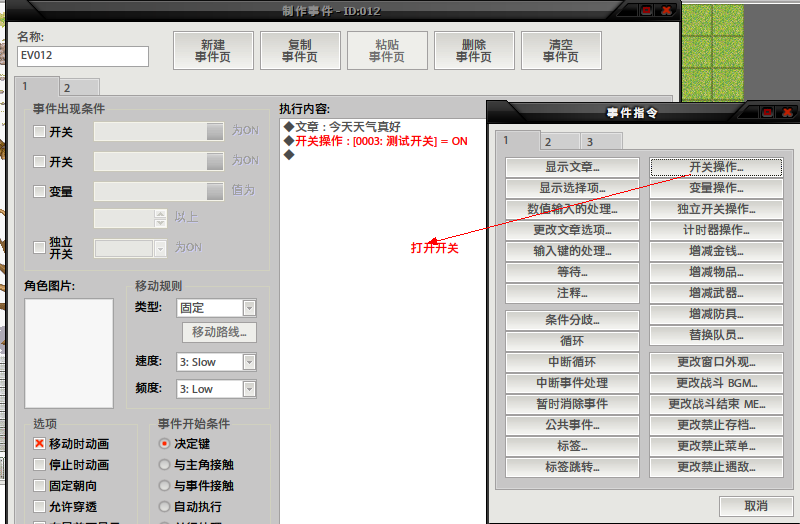Click the variable value stepper arrows

pos(160,218)
